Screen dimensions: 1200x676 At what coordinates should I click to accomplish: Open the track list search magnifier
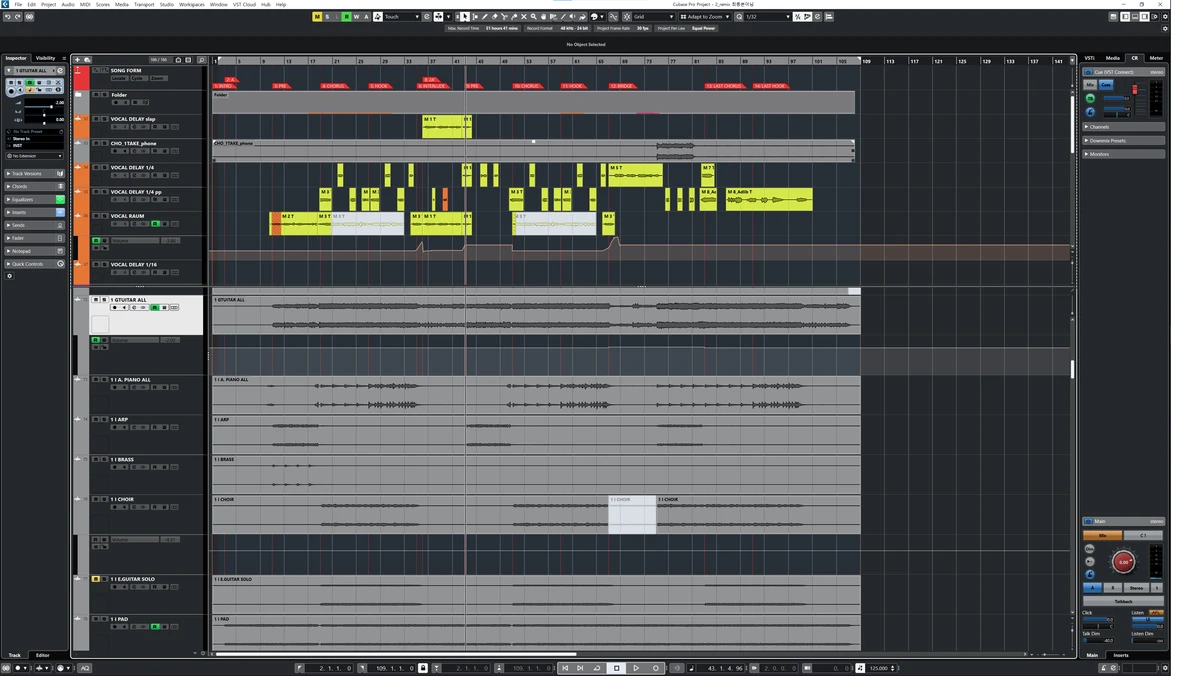click(202, 59)
